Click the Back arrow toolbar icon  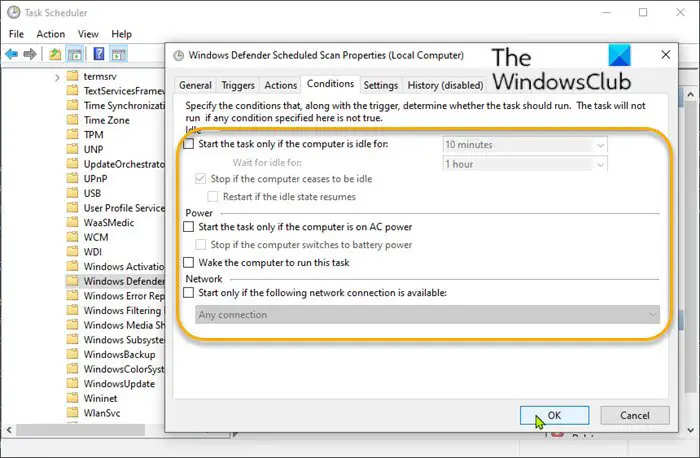[x=12, y=54]
